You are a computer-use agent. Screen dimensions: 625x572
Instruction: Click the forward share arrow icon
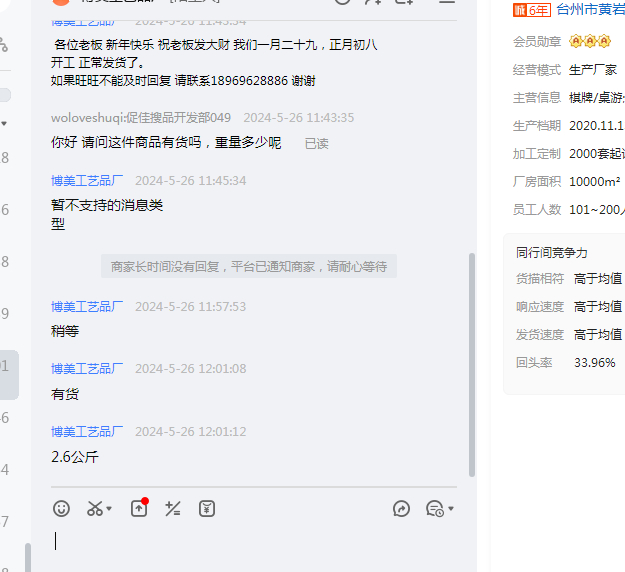(401, 509)
